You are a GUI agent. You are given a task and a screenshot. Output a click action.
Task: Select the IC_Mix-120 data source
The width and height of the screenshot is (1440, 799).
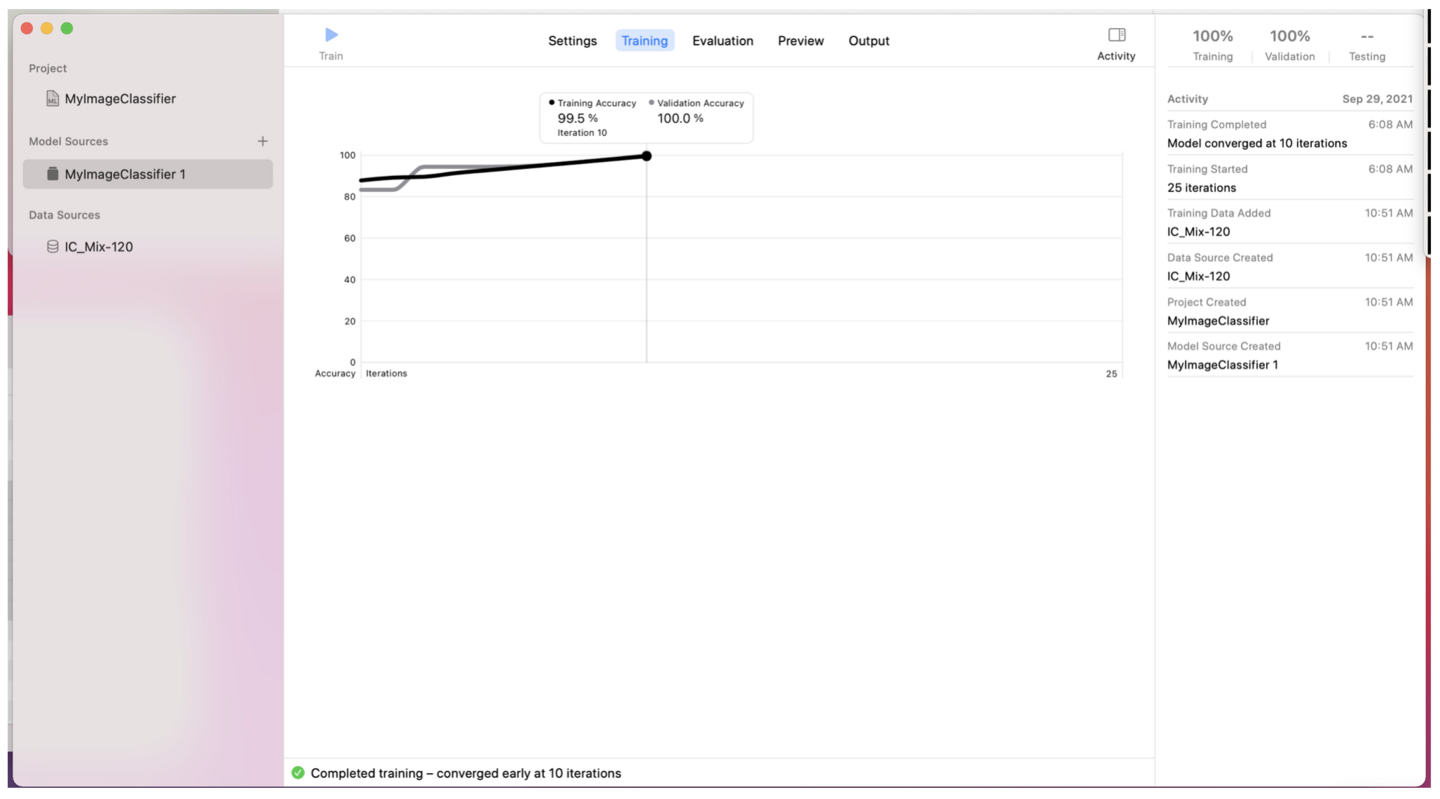click(99, 247)
